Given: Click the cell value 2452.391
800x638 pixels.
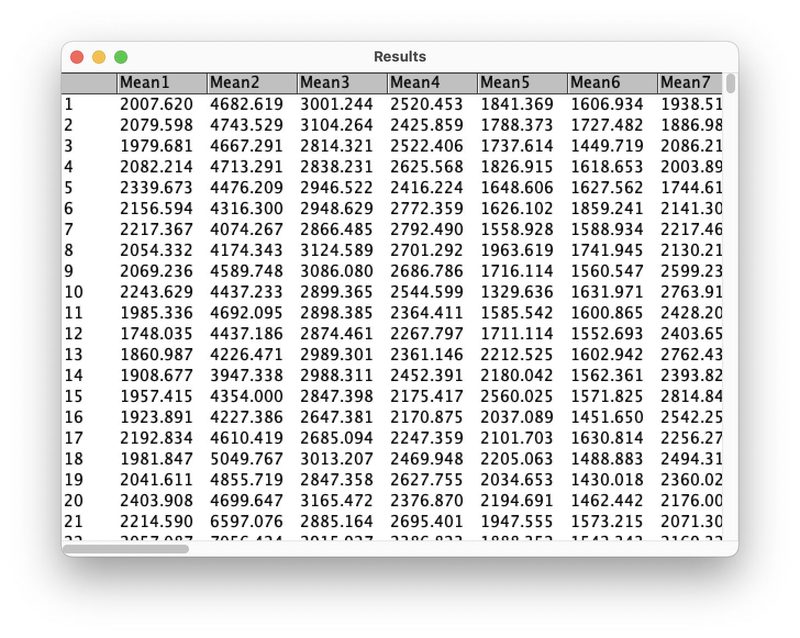Looking at the screenshot, I should click(427, 376).
